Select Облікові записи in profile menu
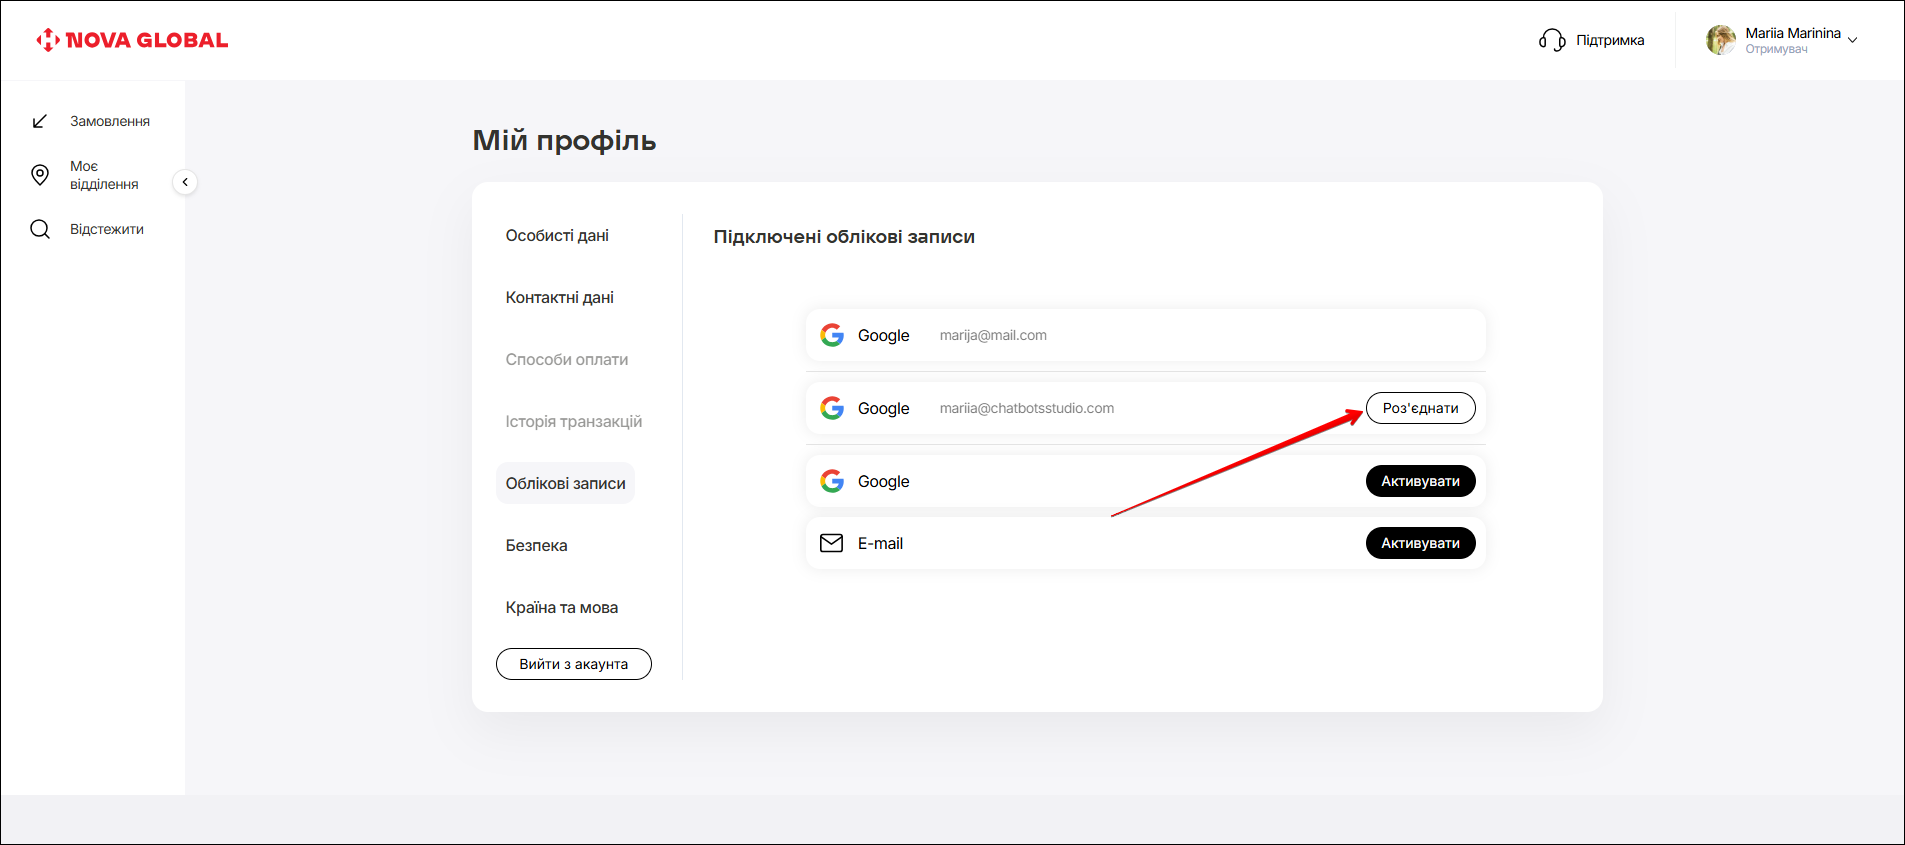This screenshot has width=1905, height=845. click(565, 484)
